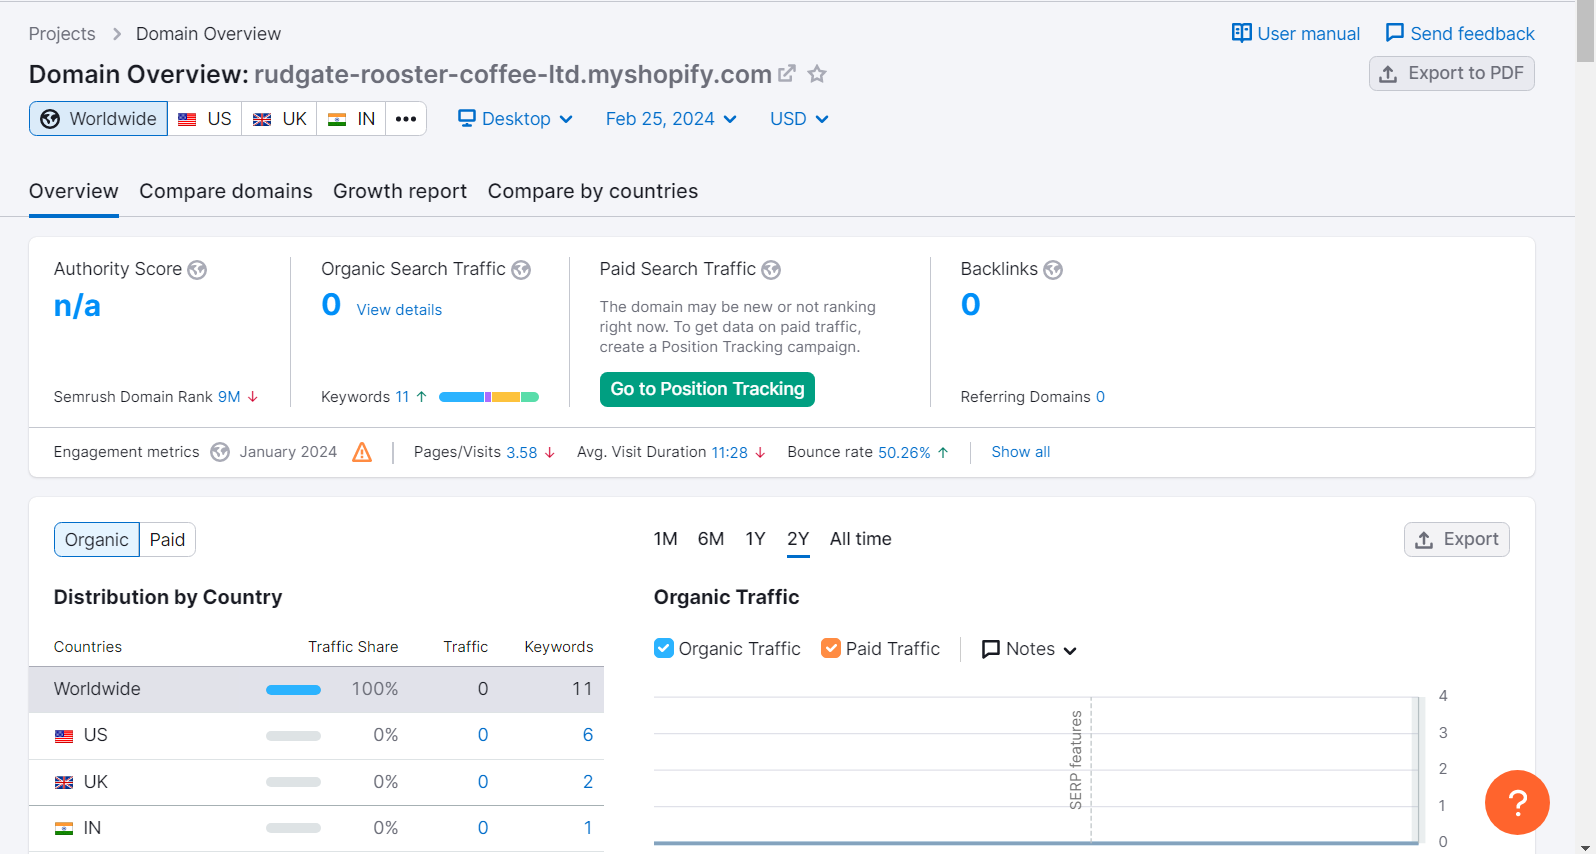Open the Desktop device dropdown
The image size is (1596, 854).
coord(515,119)
